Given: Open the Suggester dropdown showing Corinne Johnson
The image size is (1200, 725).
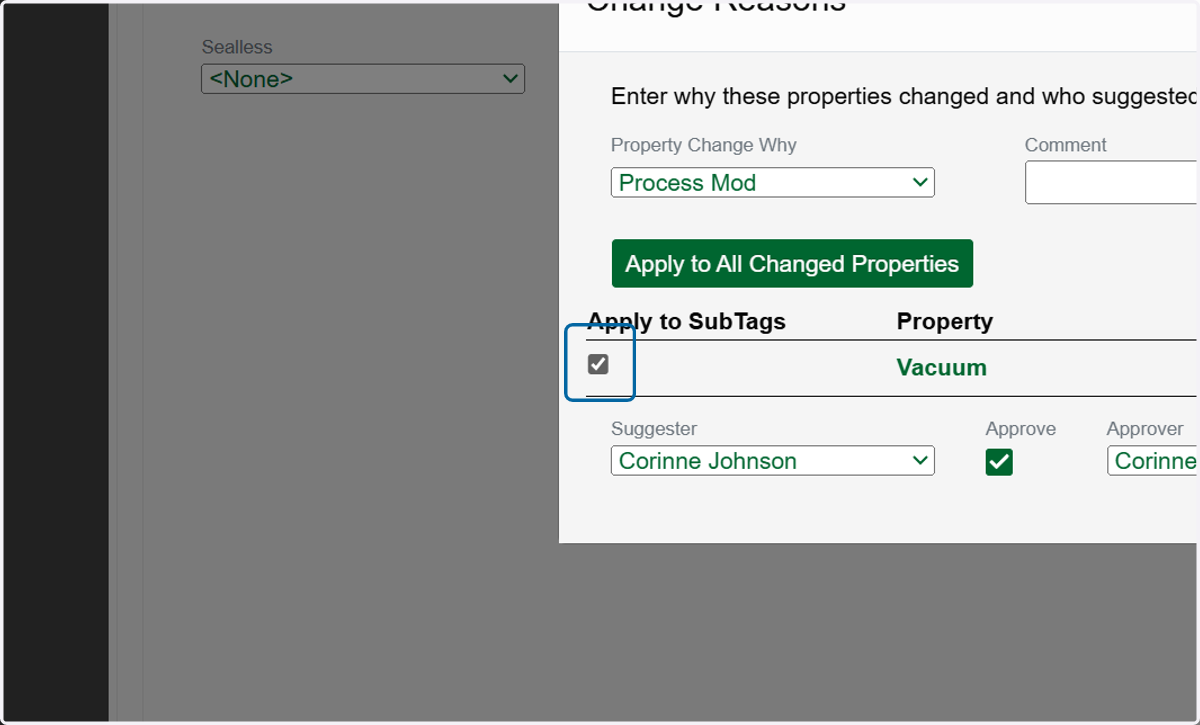Looking at the screenshot, I should click(772, 460).
